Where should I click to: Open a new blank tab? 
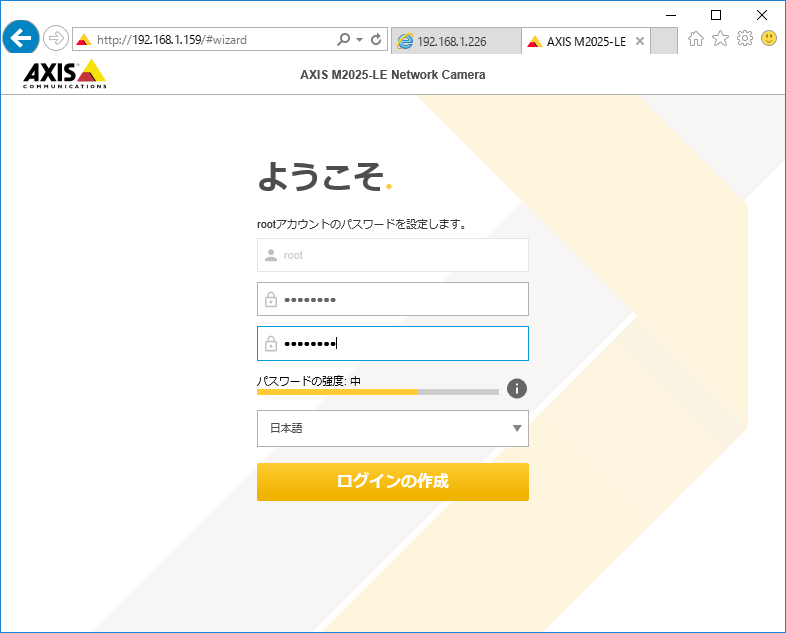[x=664, y=41]
